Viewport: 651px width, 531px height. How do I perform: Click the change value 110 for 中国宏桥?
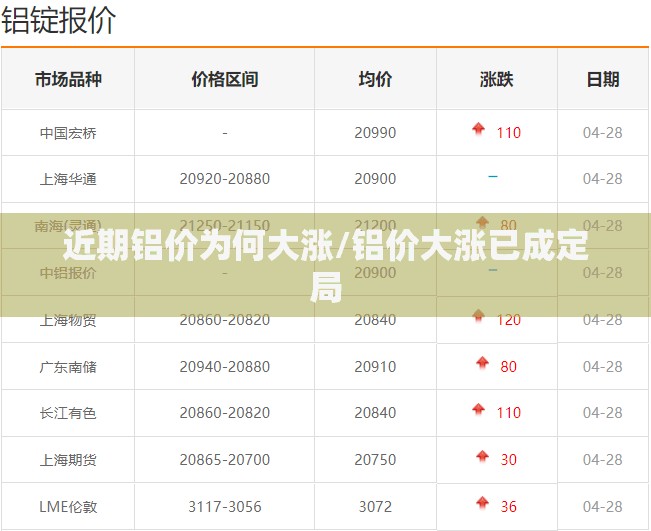[509, 133]
